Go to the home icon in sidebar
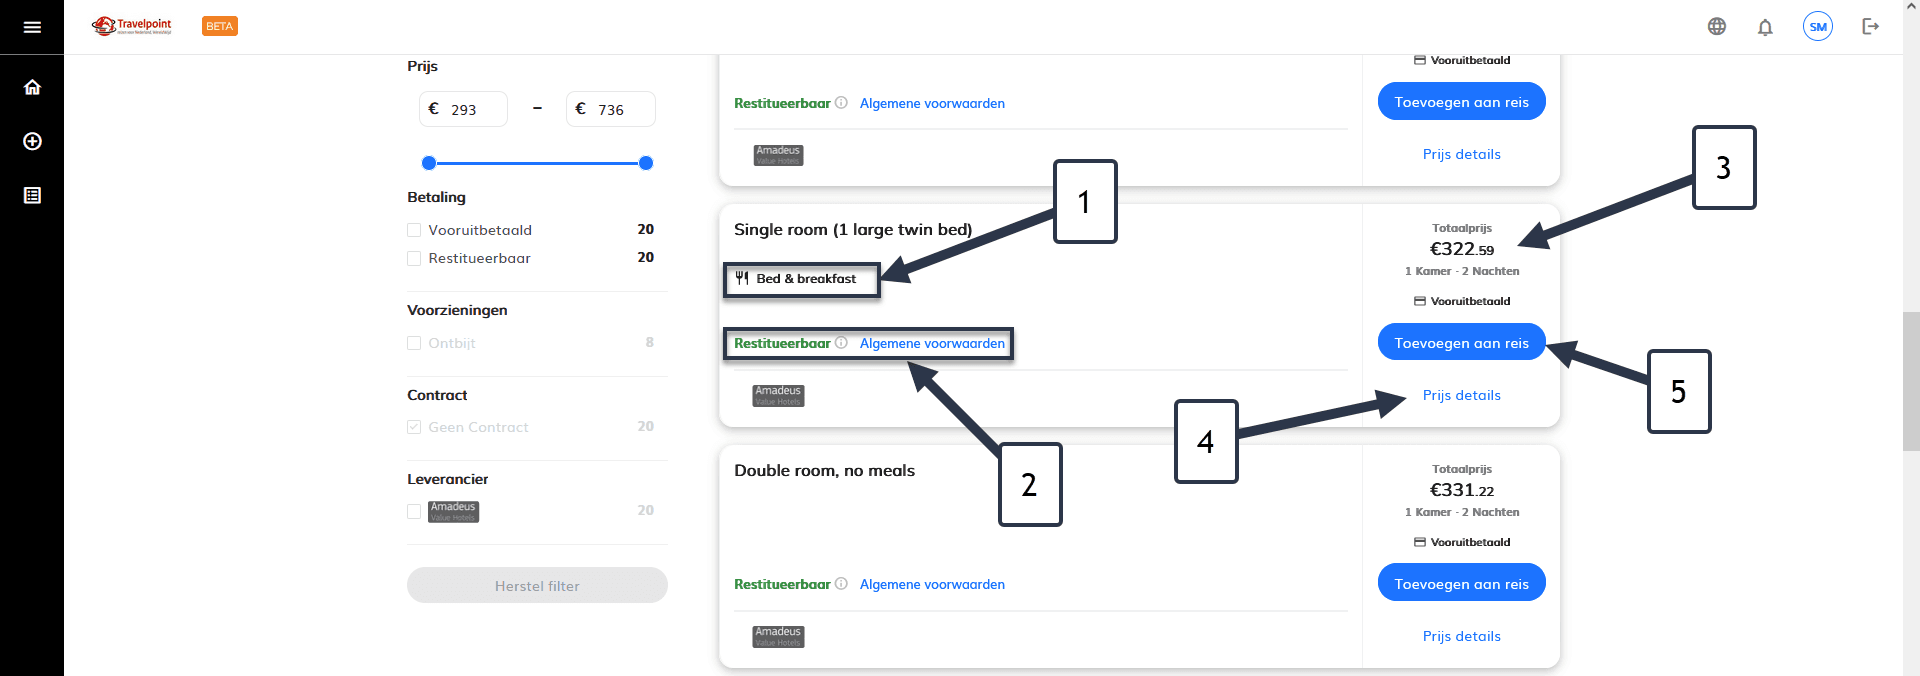 pos(32,87)
